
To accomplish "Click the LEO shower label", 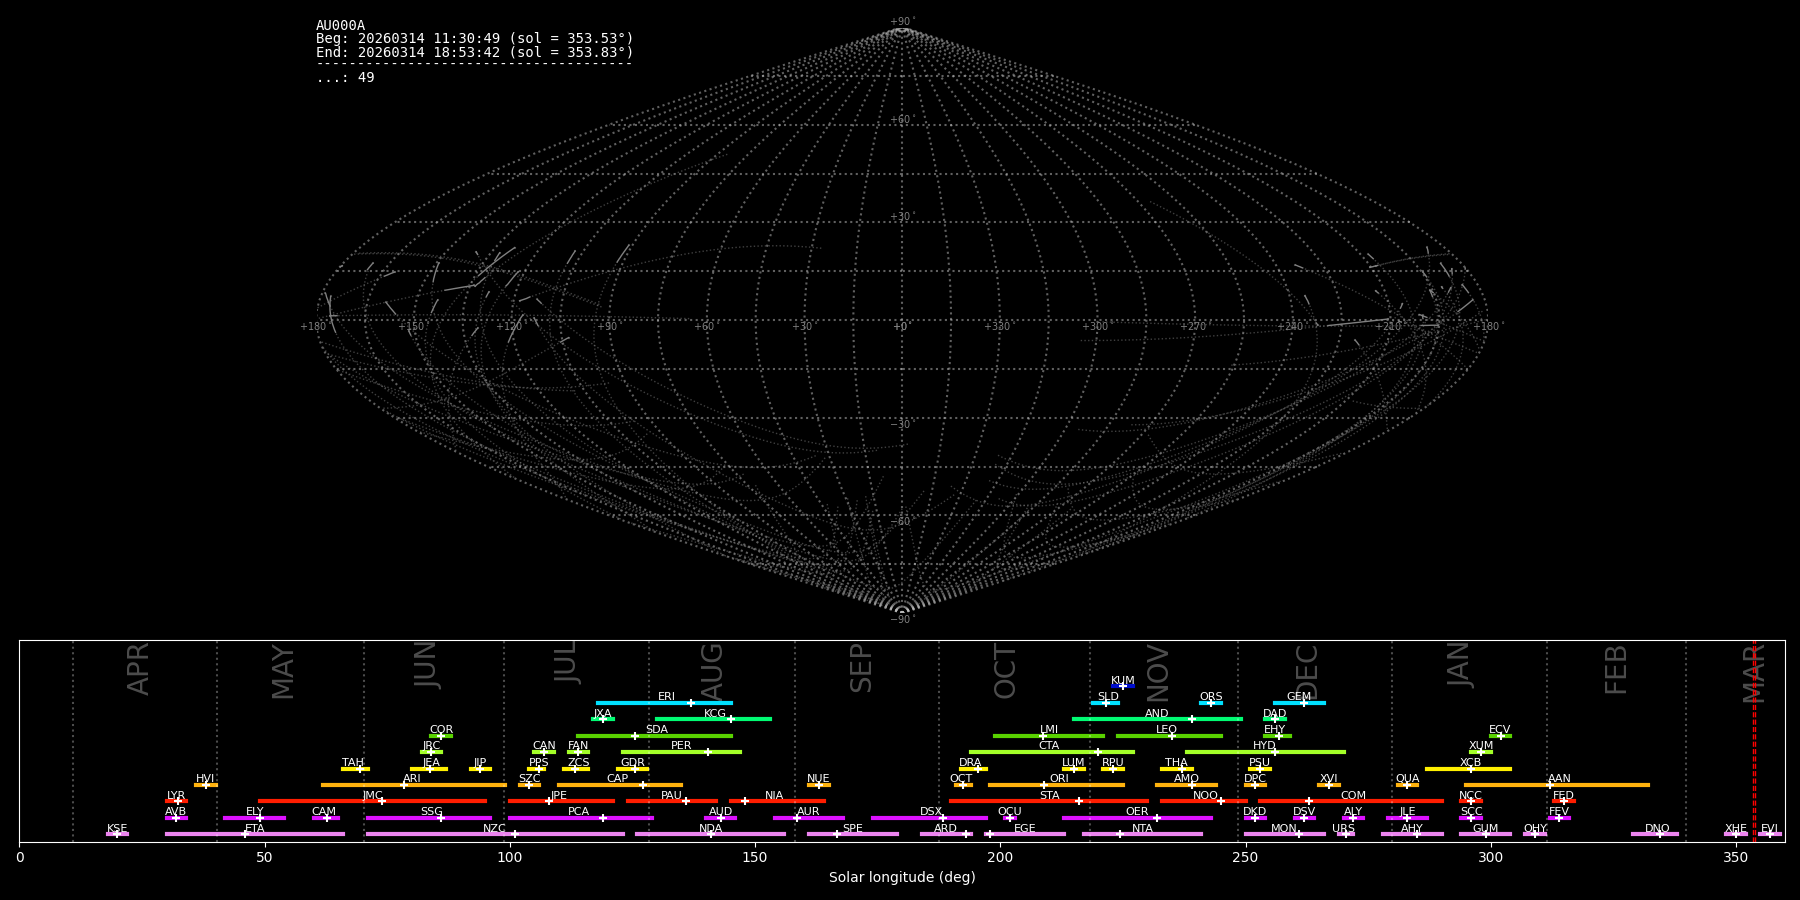I will point(1166,730).
